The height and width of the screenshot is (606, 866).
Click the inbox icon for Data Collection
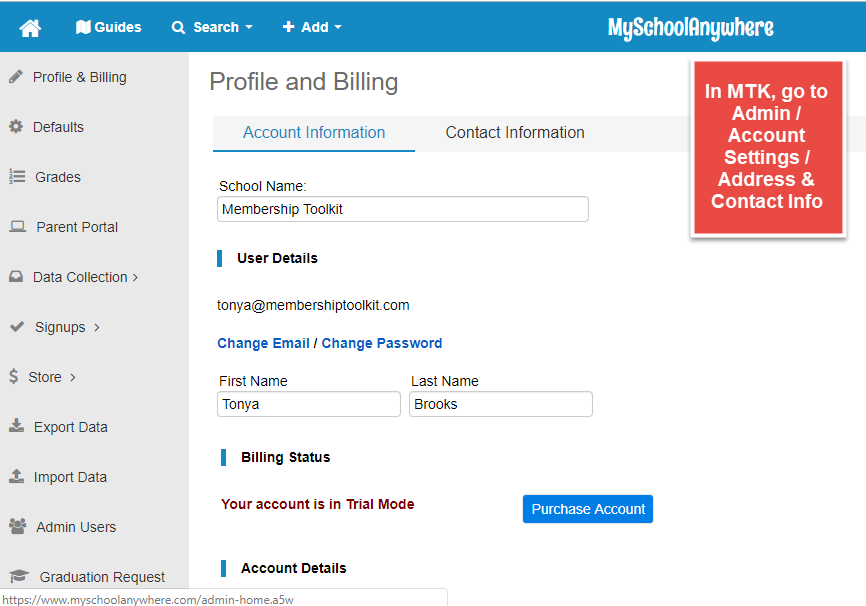point(16,276)
